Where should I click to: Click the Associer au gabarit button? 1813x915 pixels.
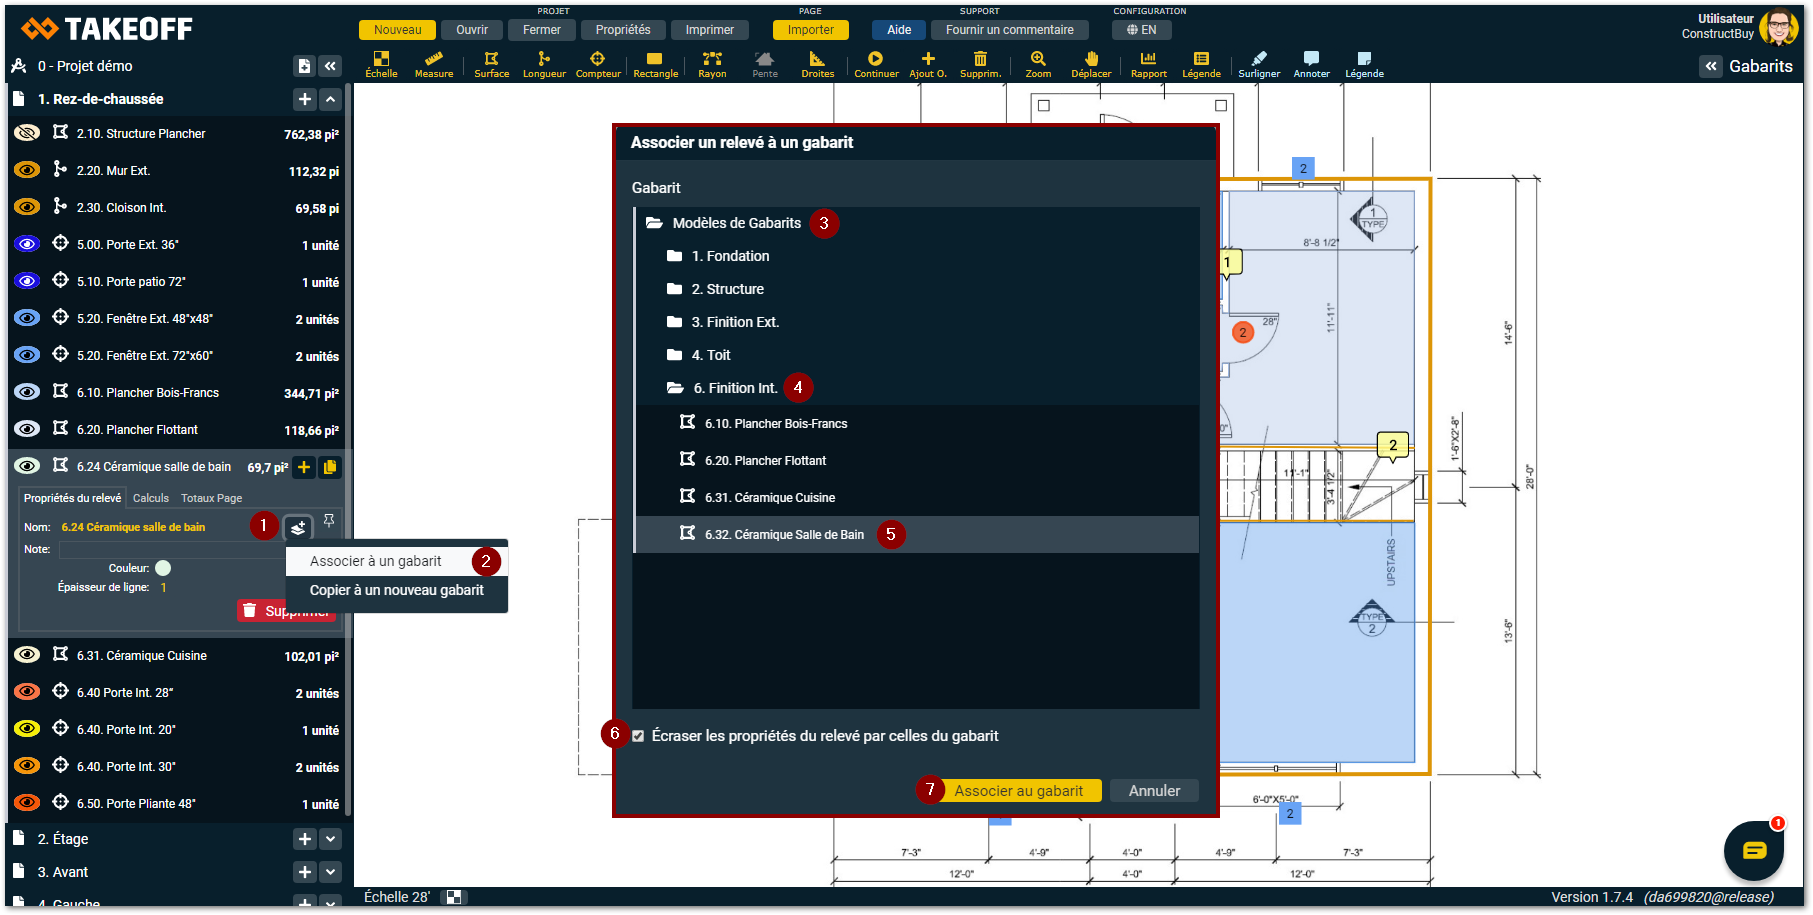tap(1018, 791)
